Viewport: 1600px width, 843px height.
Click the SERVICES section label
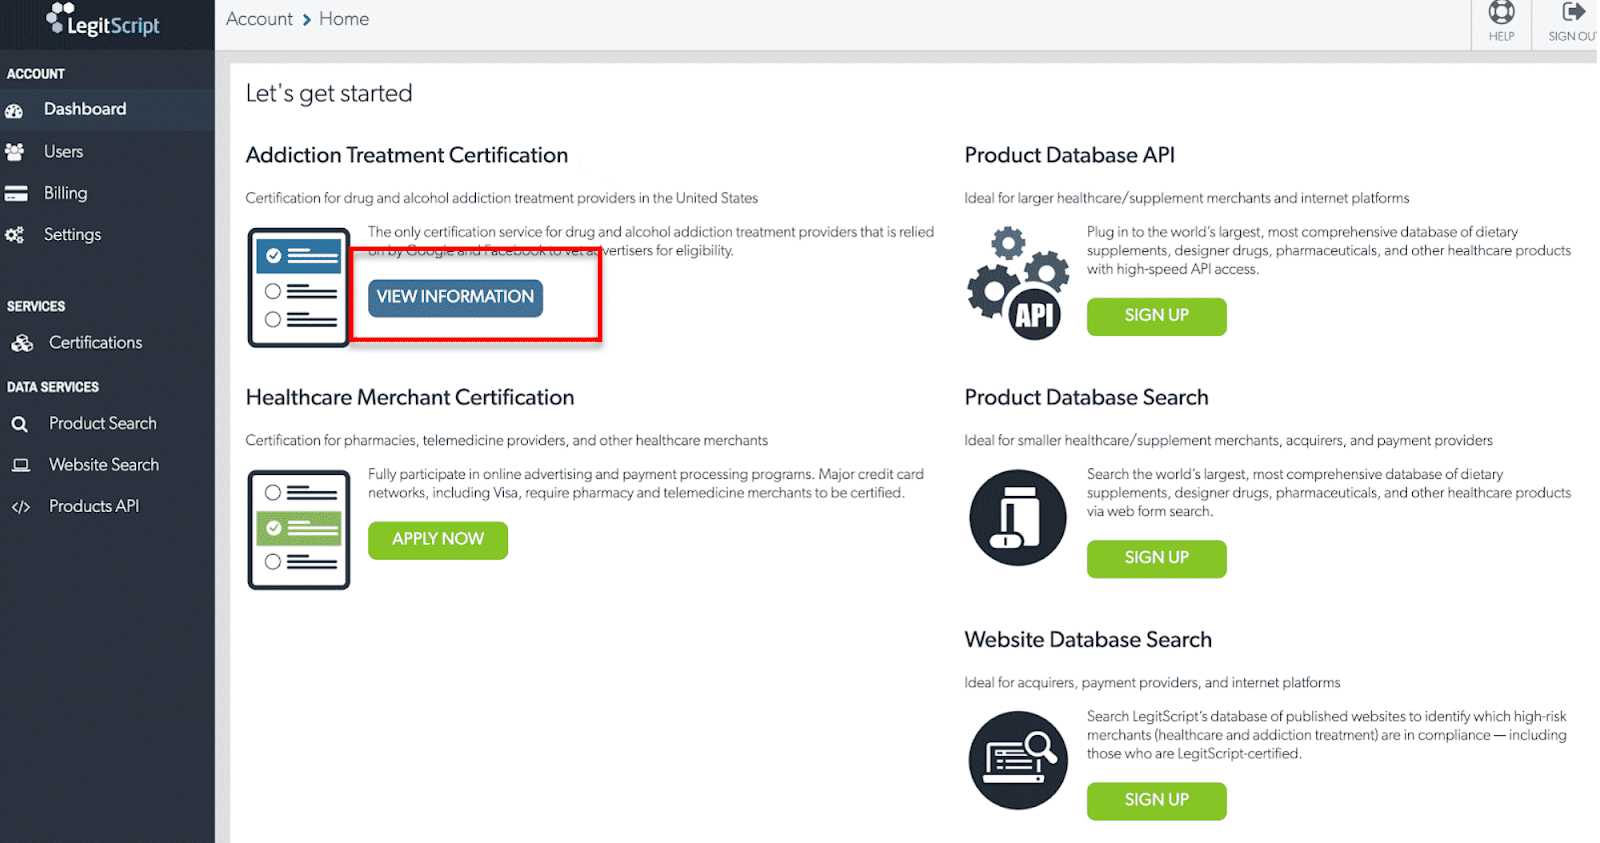pyautogui.click(x=36, y=306)
